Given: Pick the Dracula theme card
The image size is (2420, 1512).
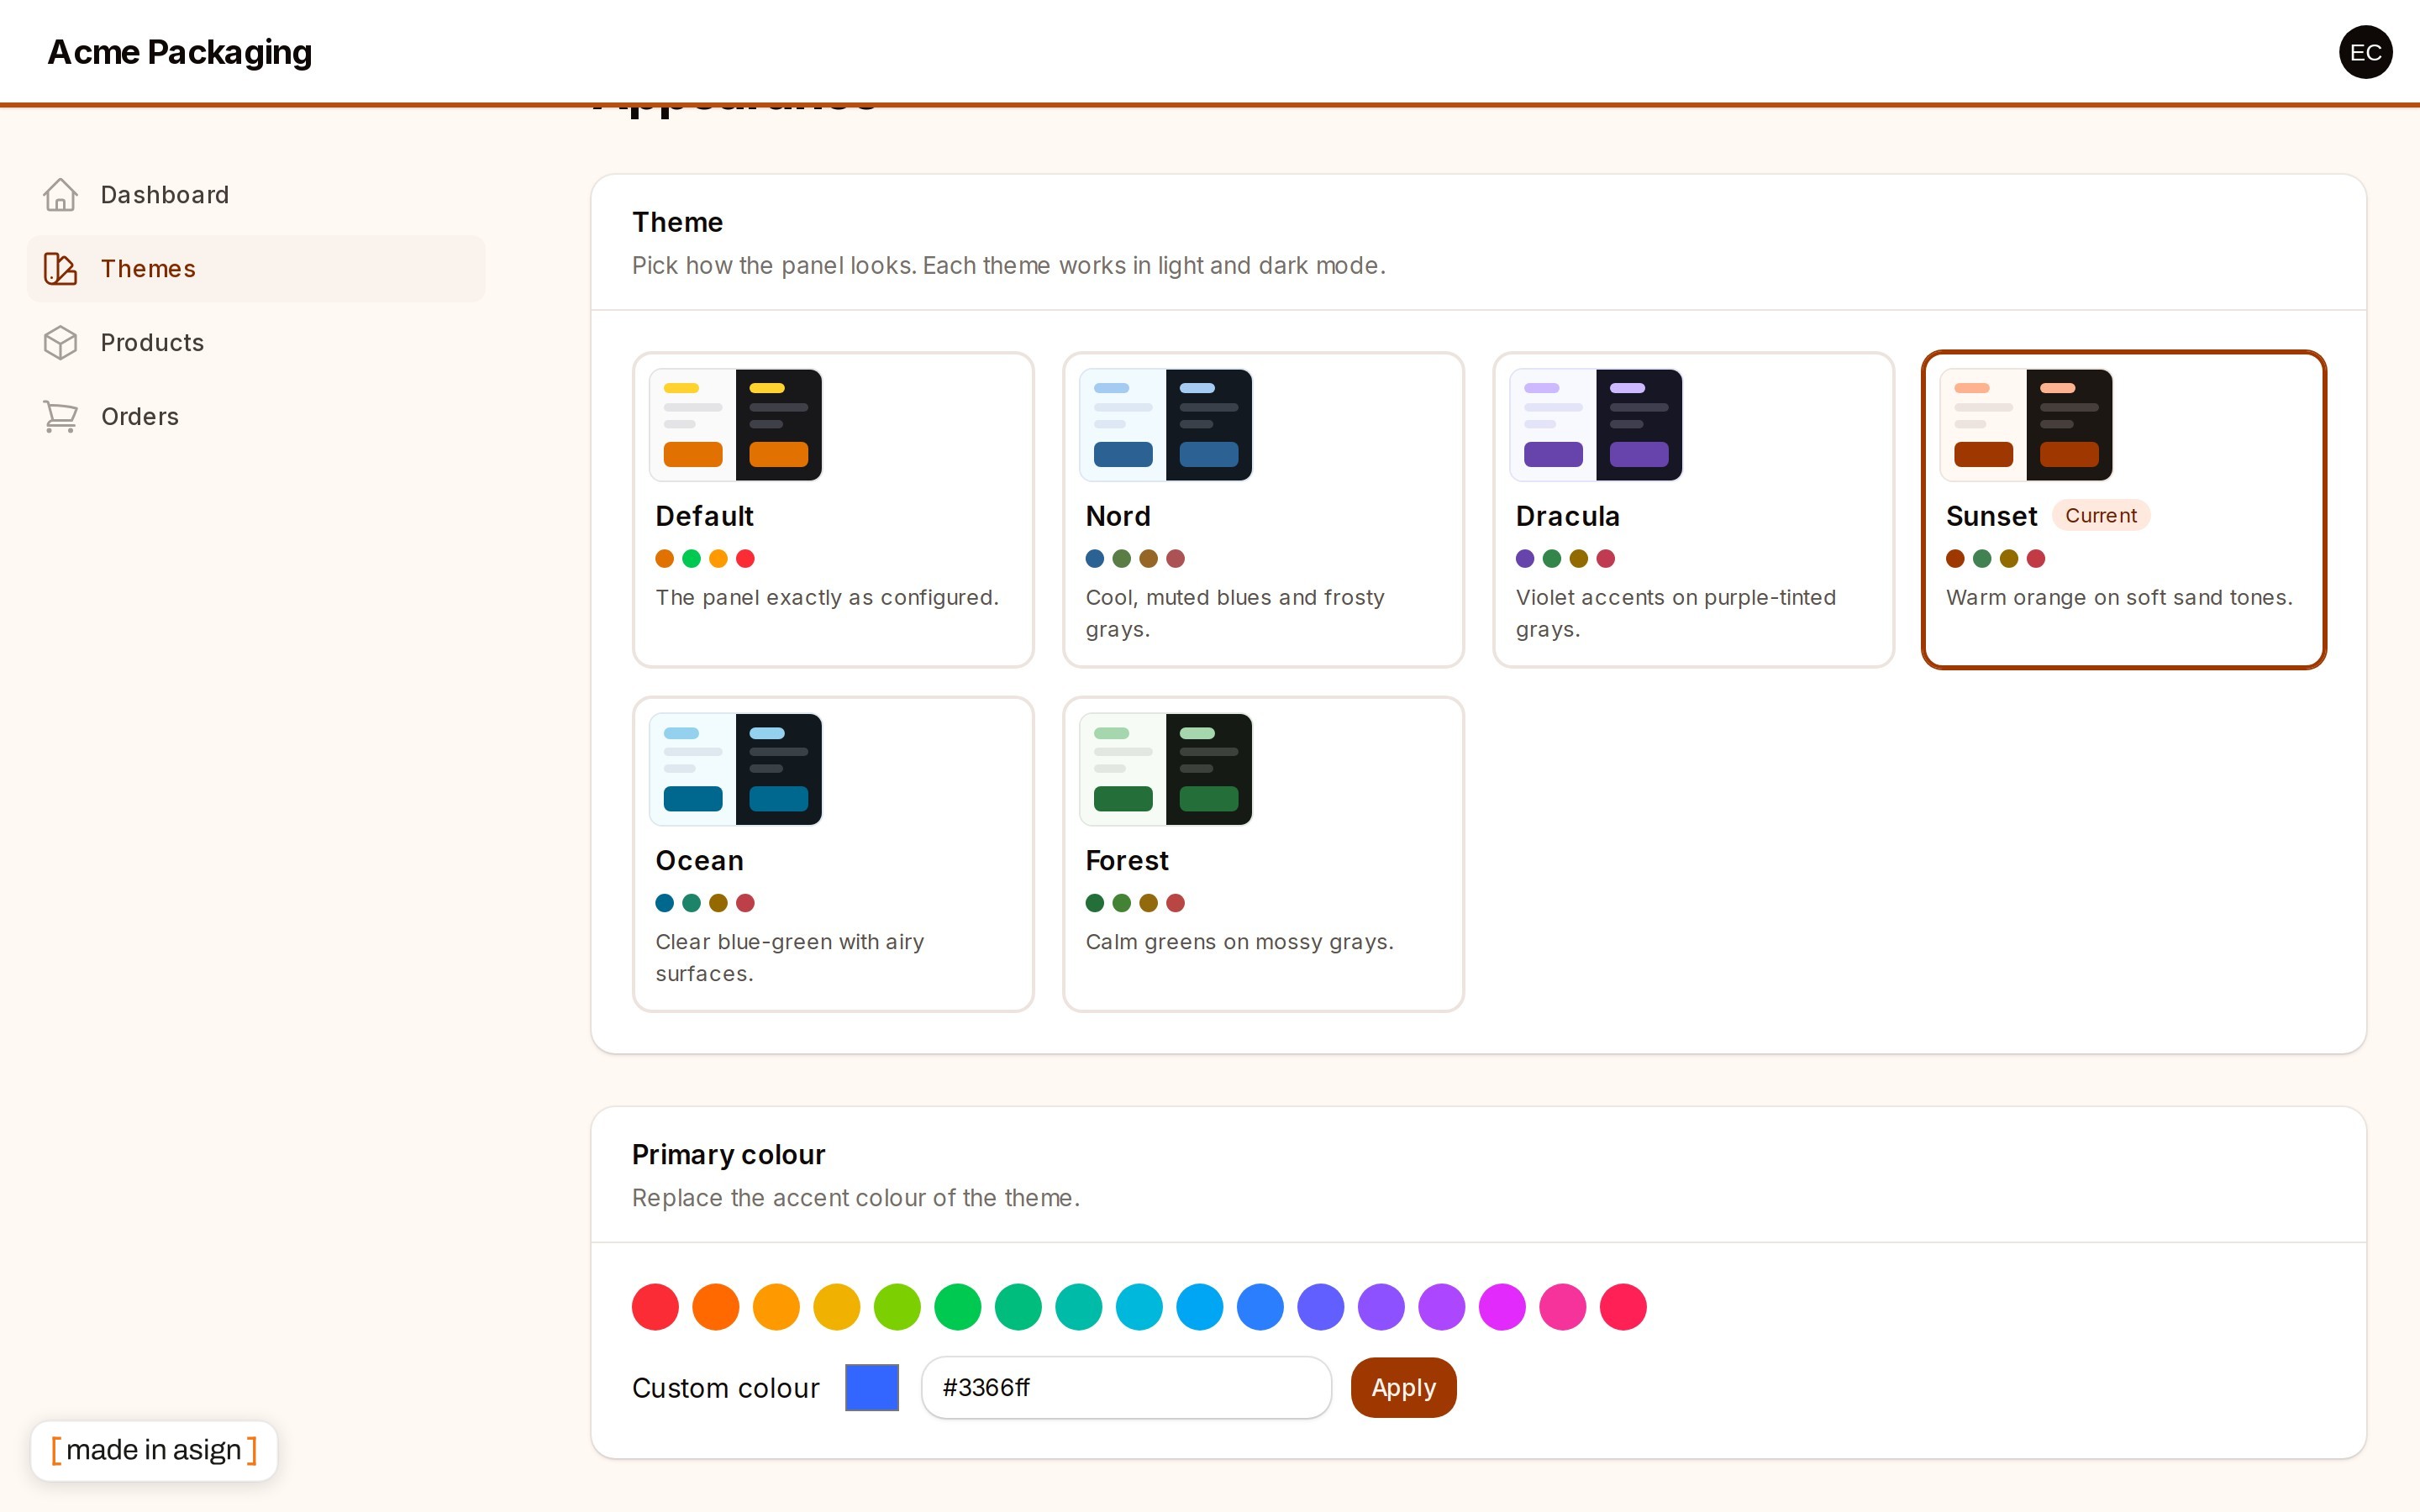Looking at the screenshot, I should point(1693,510).
